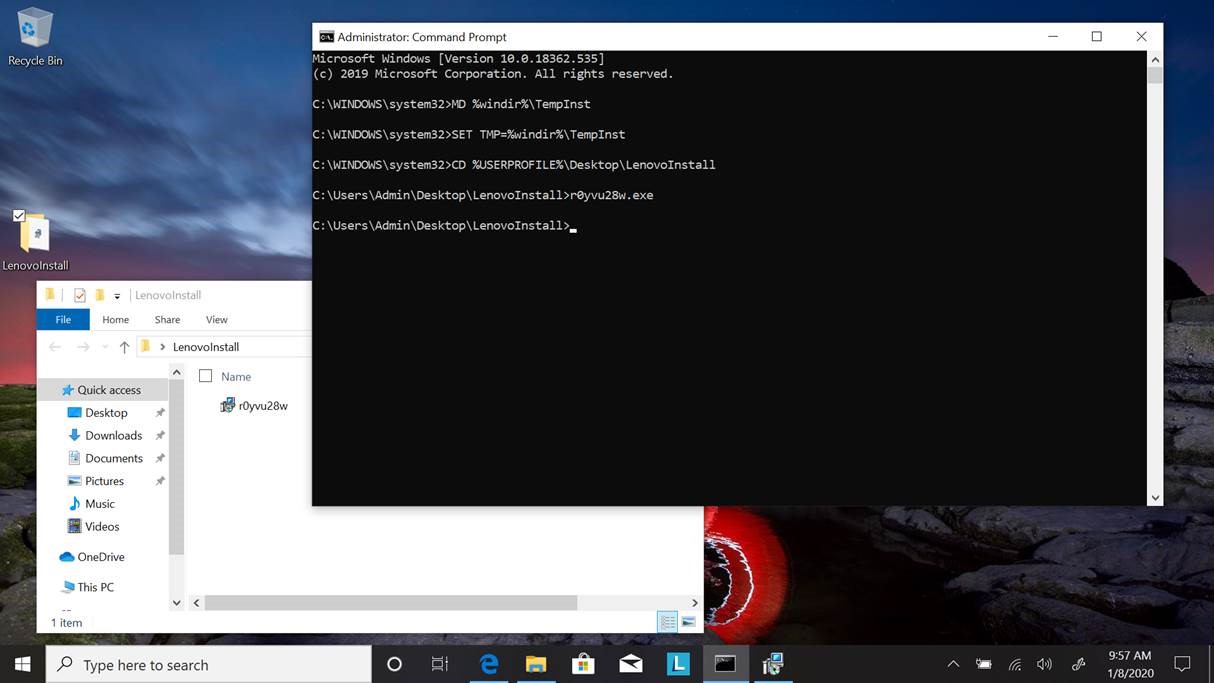Open Desktop in the navigation pane
This screenshot has height=683, width=1214.
106,413
